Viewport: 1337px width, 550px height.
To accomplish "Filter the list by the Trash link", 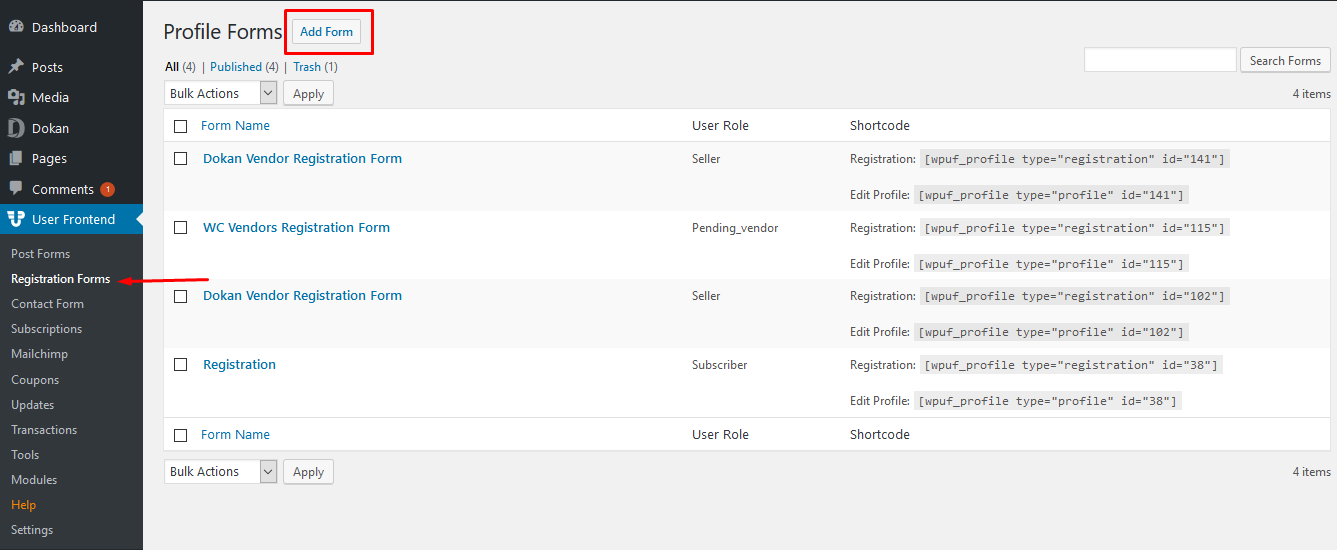I will (x=307, y=67).
